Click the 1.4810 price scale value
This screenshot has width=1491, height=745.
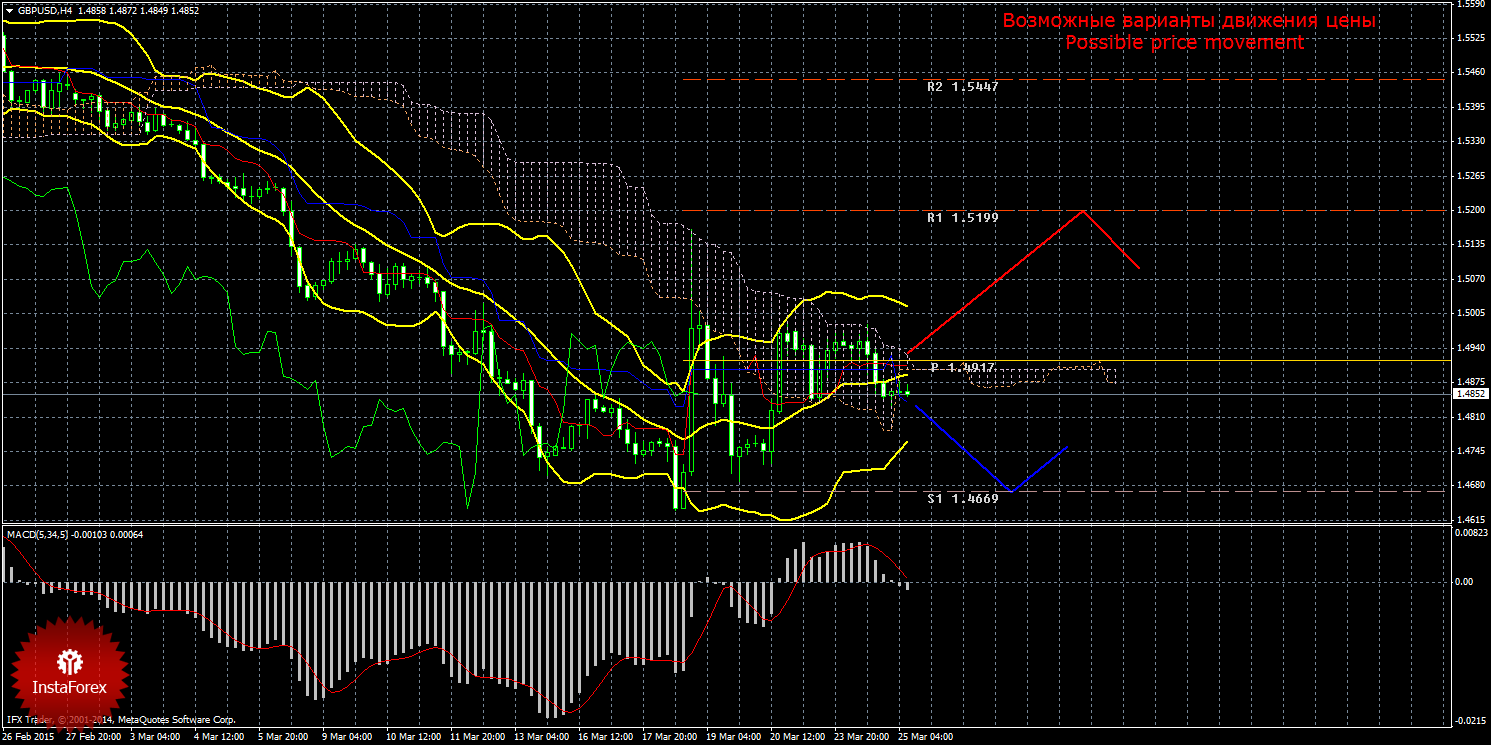1470,417
